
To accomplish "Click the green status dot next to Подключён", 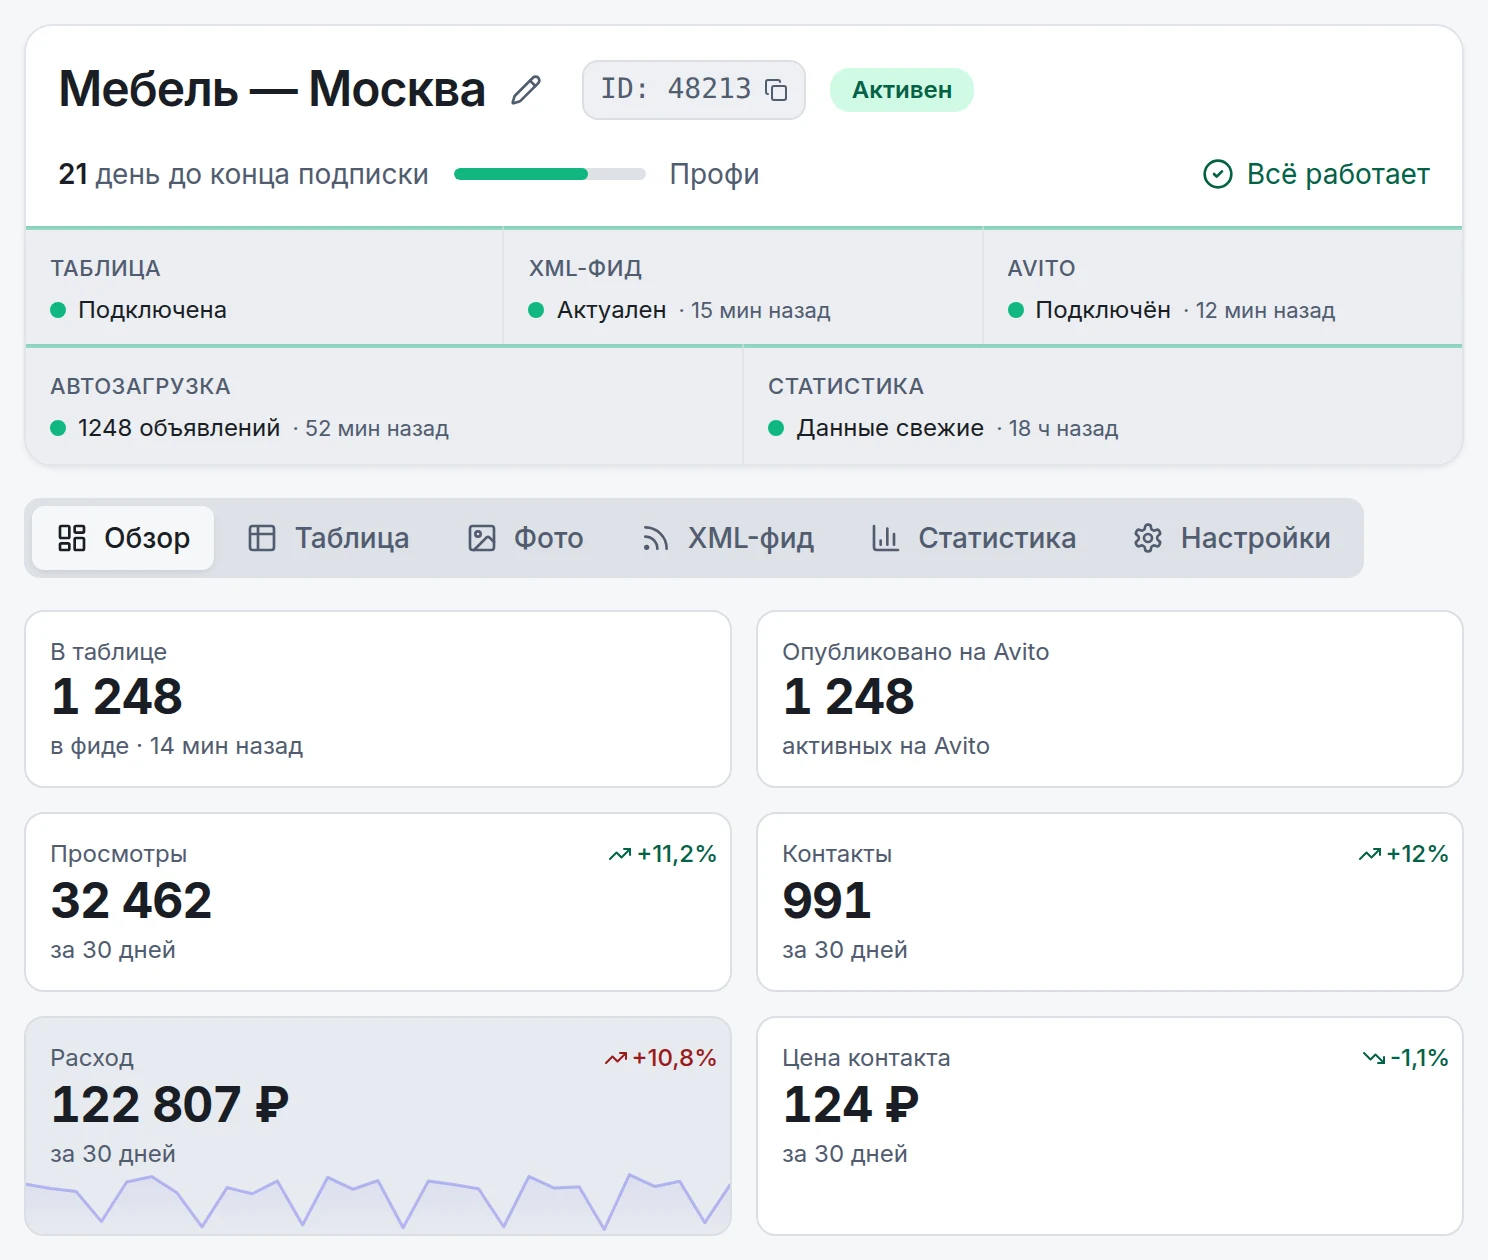I will point(1016,310).
